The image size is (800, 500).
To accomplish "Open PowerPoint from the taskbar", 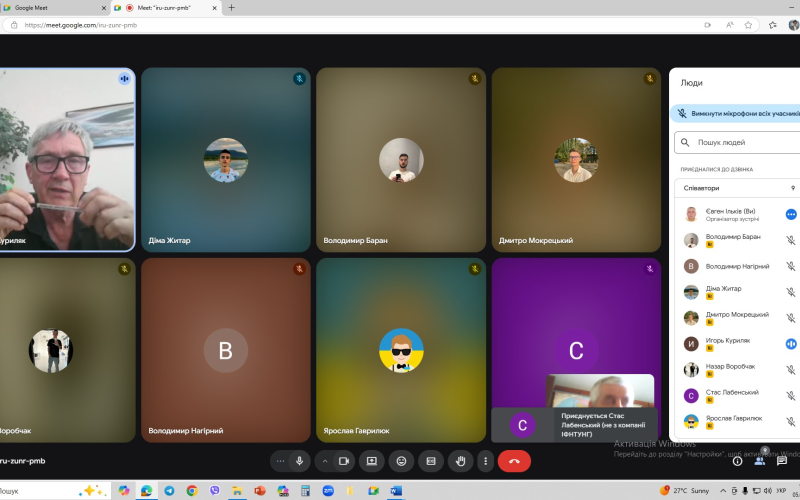I will [260, 491].
